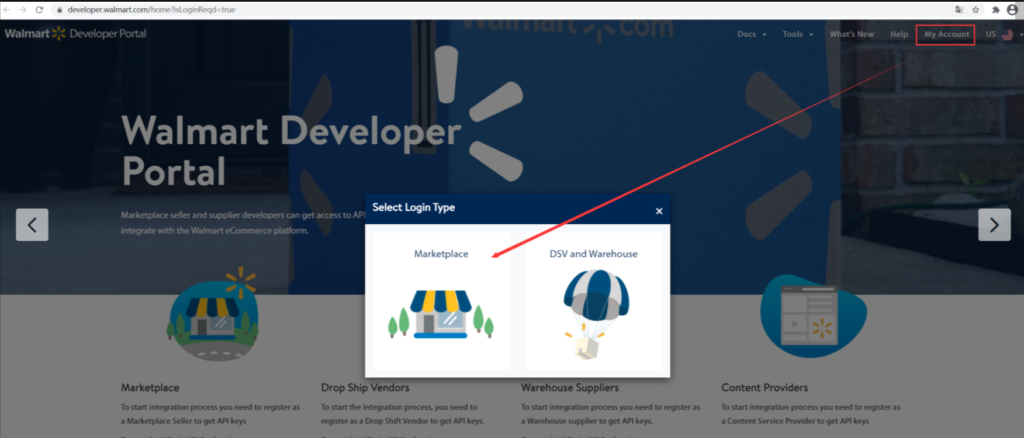The width and height of the screenshot is (1024, 438).
Task: Open the US country selector
Action: (1004, 35)
